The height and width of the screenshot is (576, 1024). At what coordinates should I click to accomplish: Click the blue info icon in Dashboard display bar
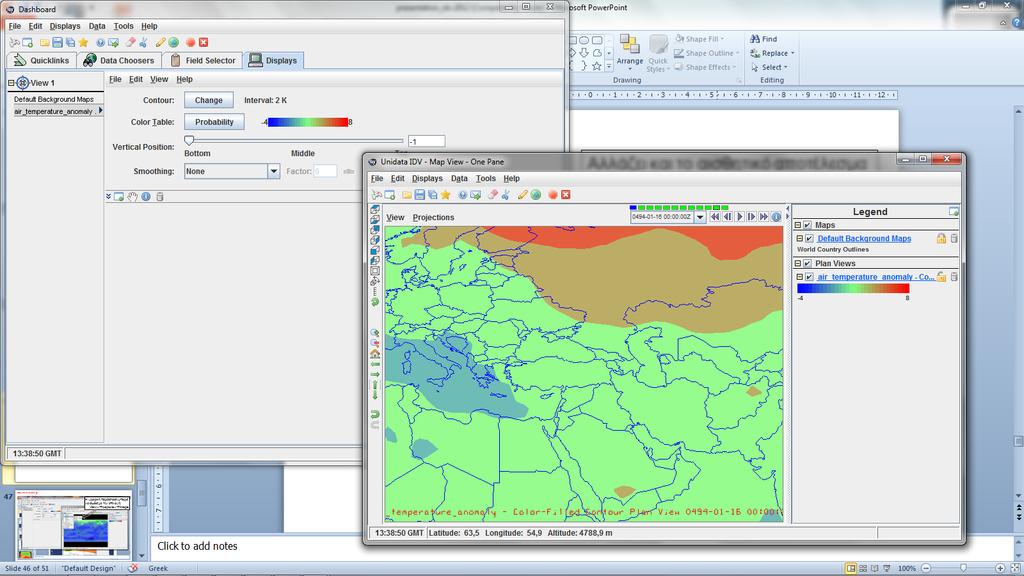tap(146, 197)
